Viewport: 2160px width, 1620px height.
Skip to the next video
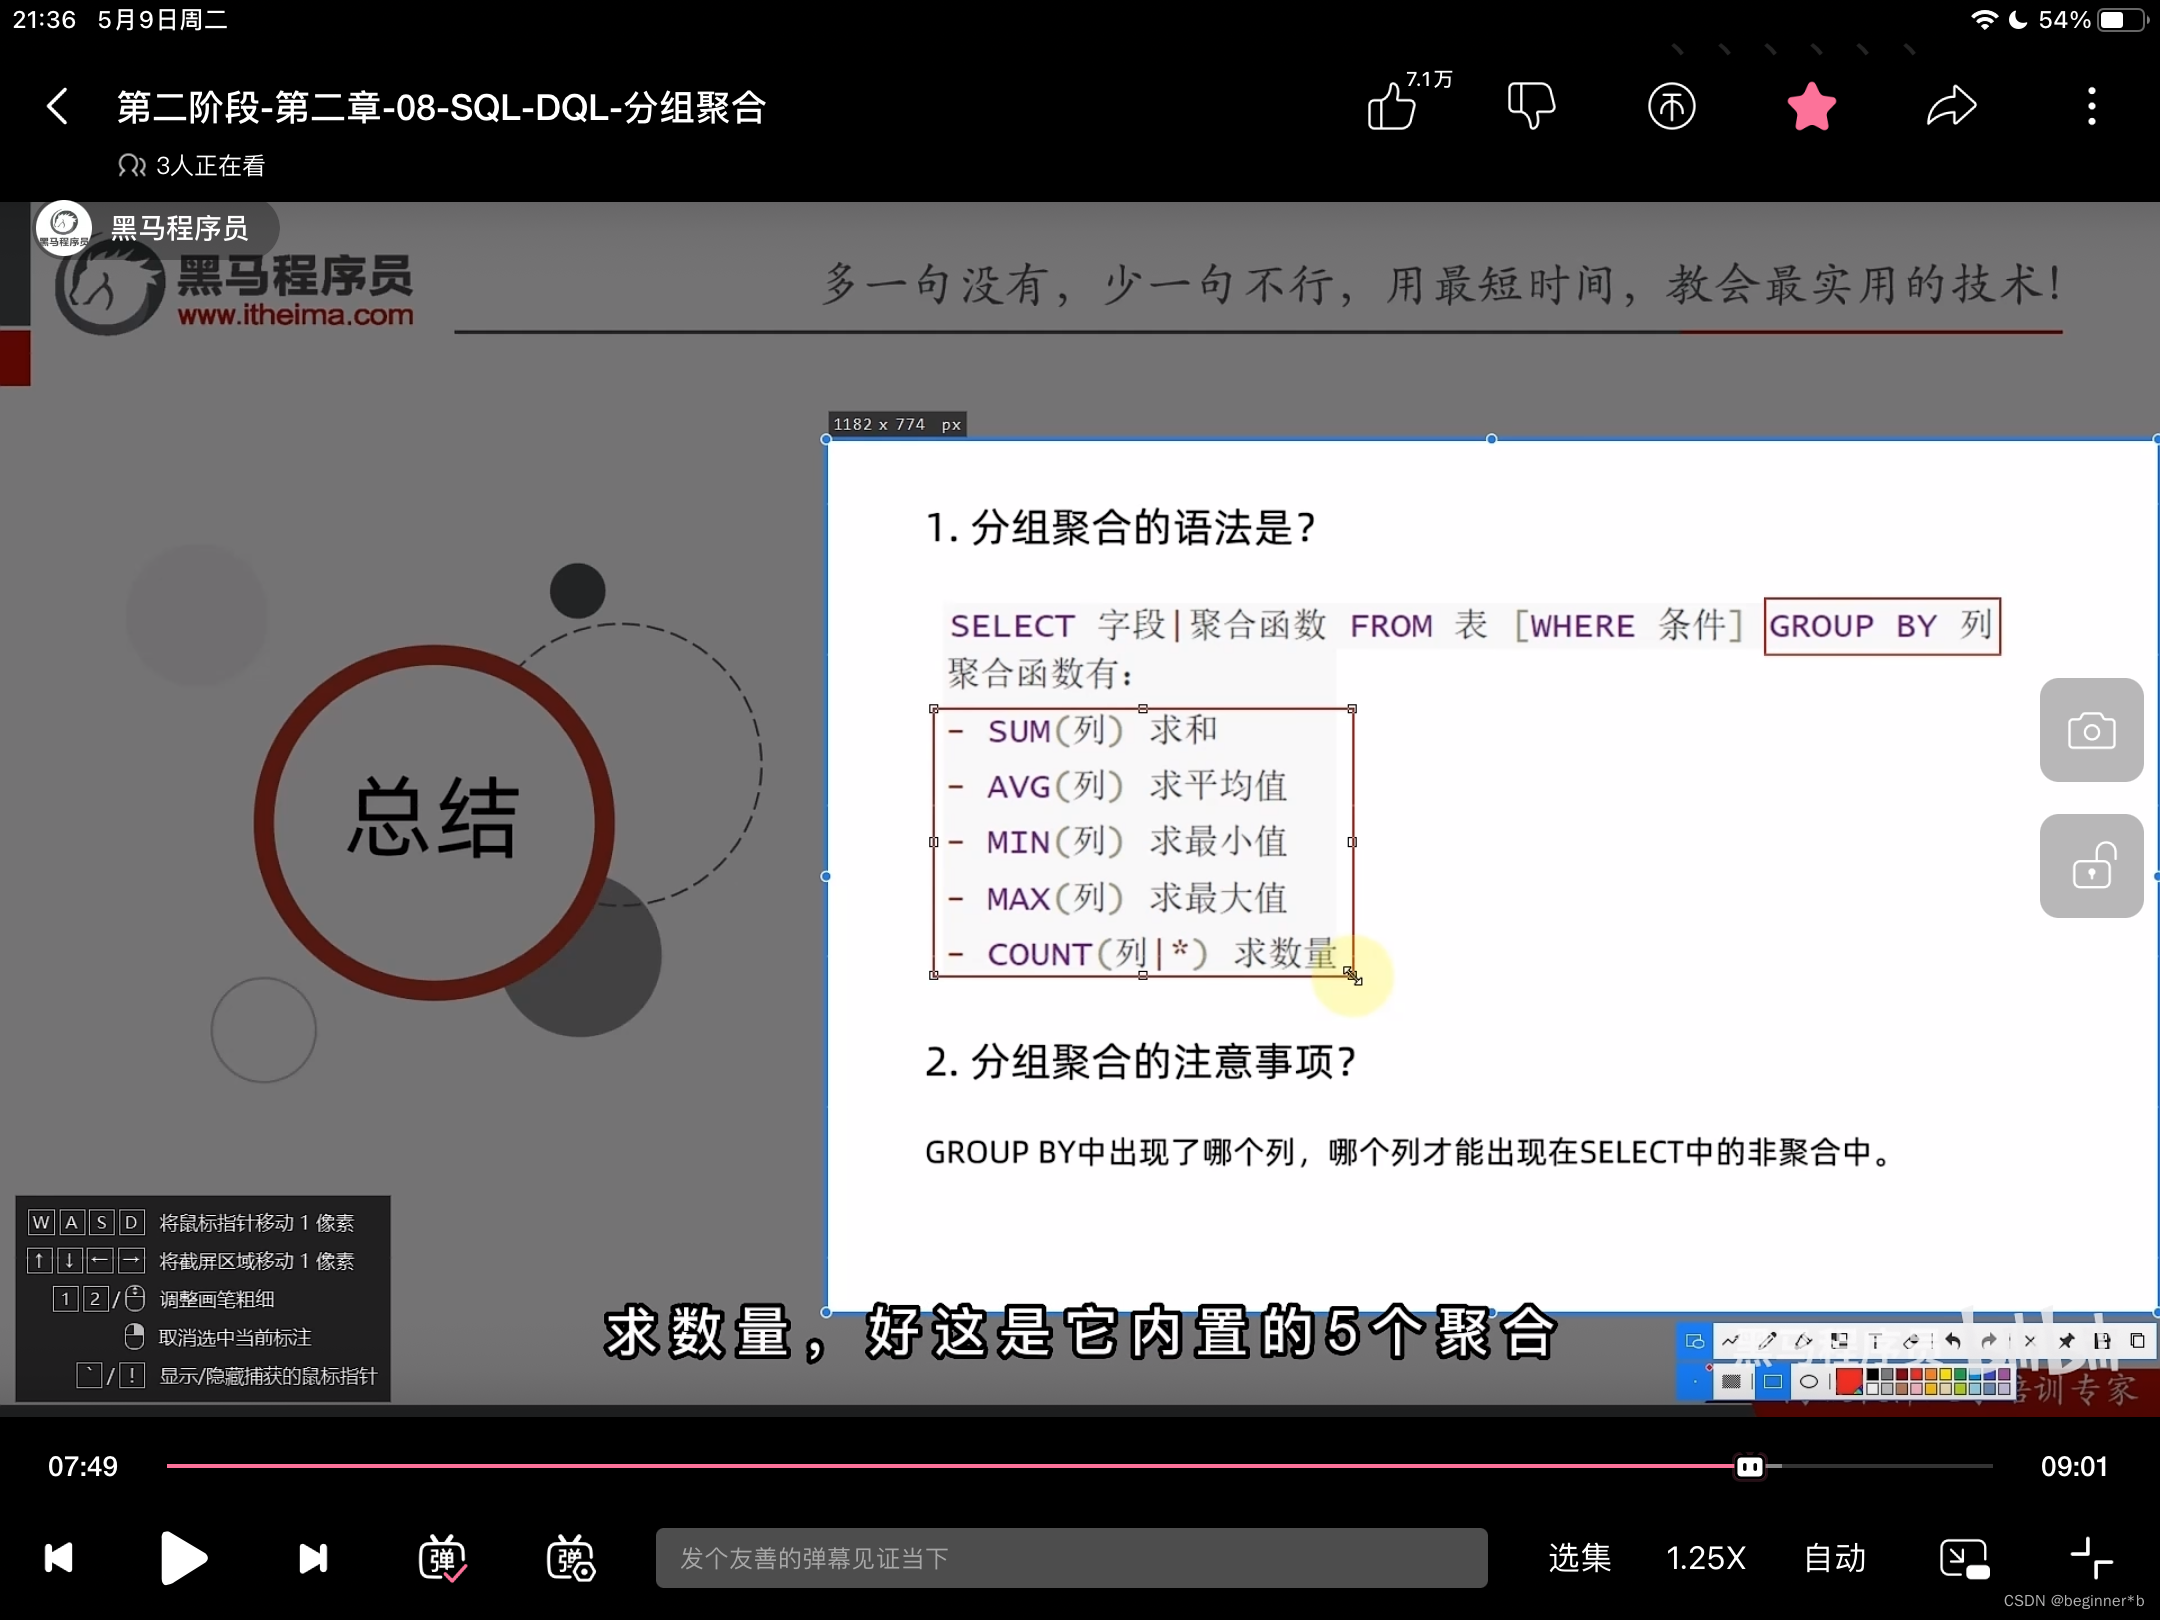click(x=313, y=1558)
